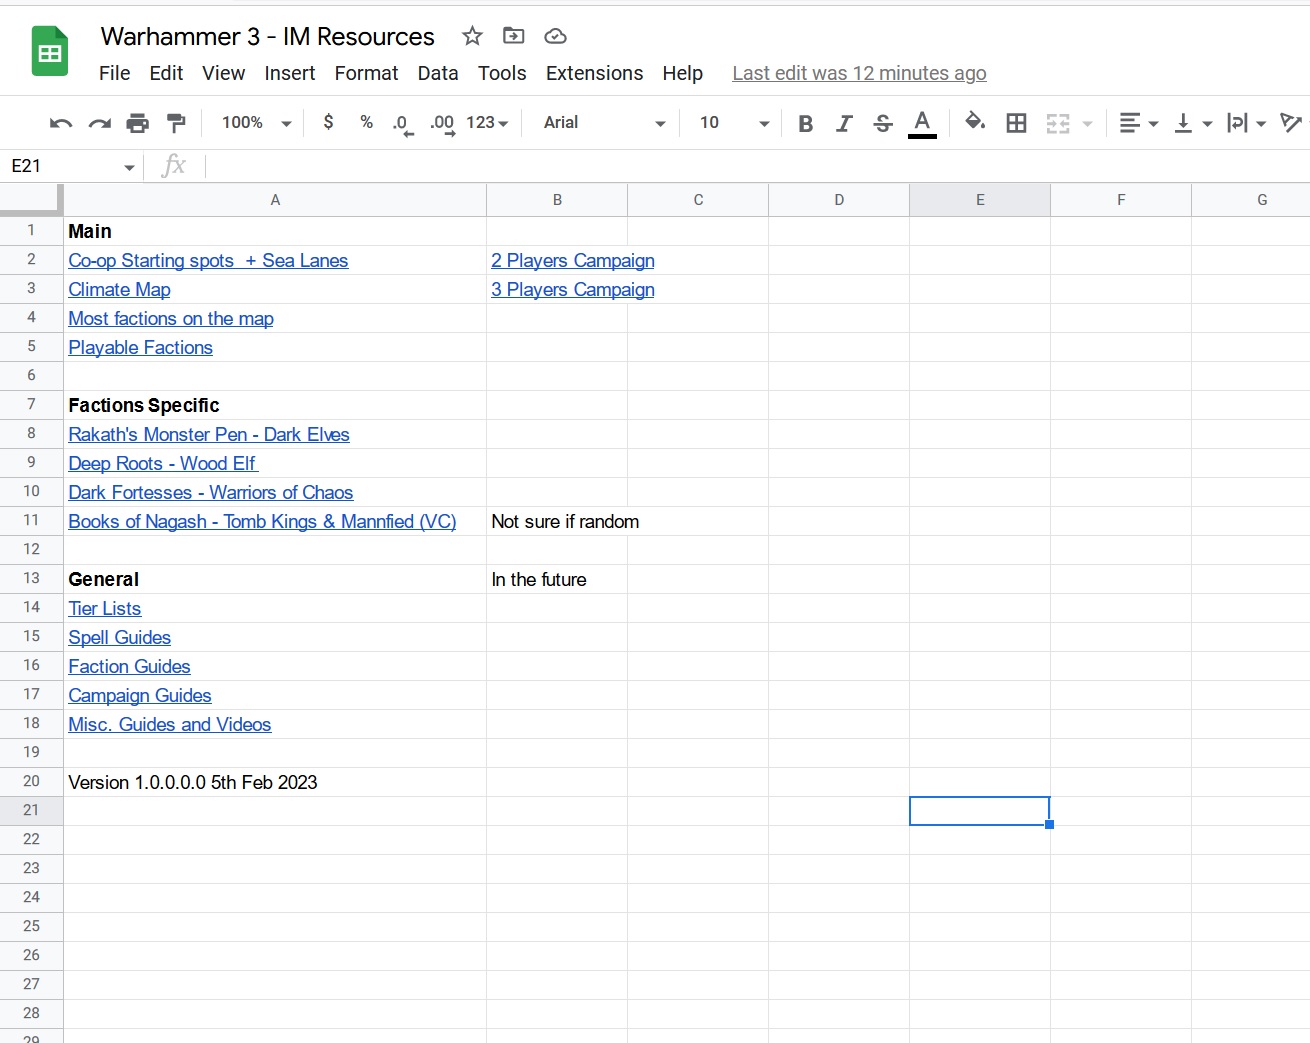Expand the Merge cells dropdown arrow

click(x=1087, y=124)
